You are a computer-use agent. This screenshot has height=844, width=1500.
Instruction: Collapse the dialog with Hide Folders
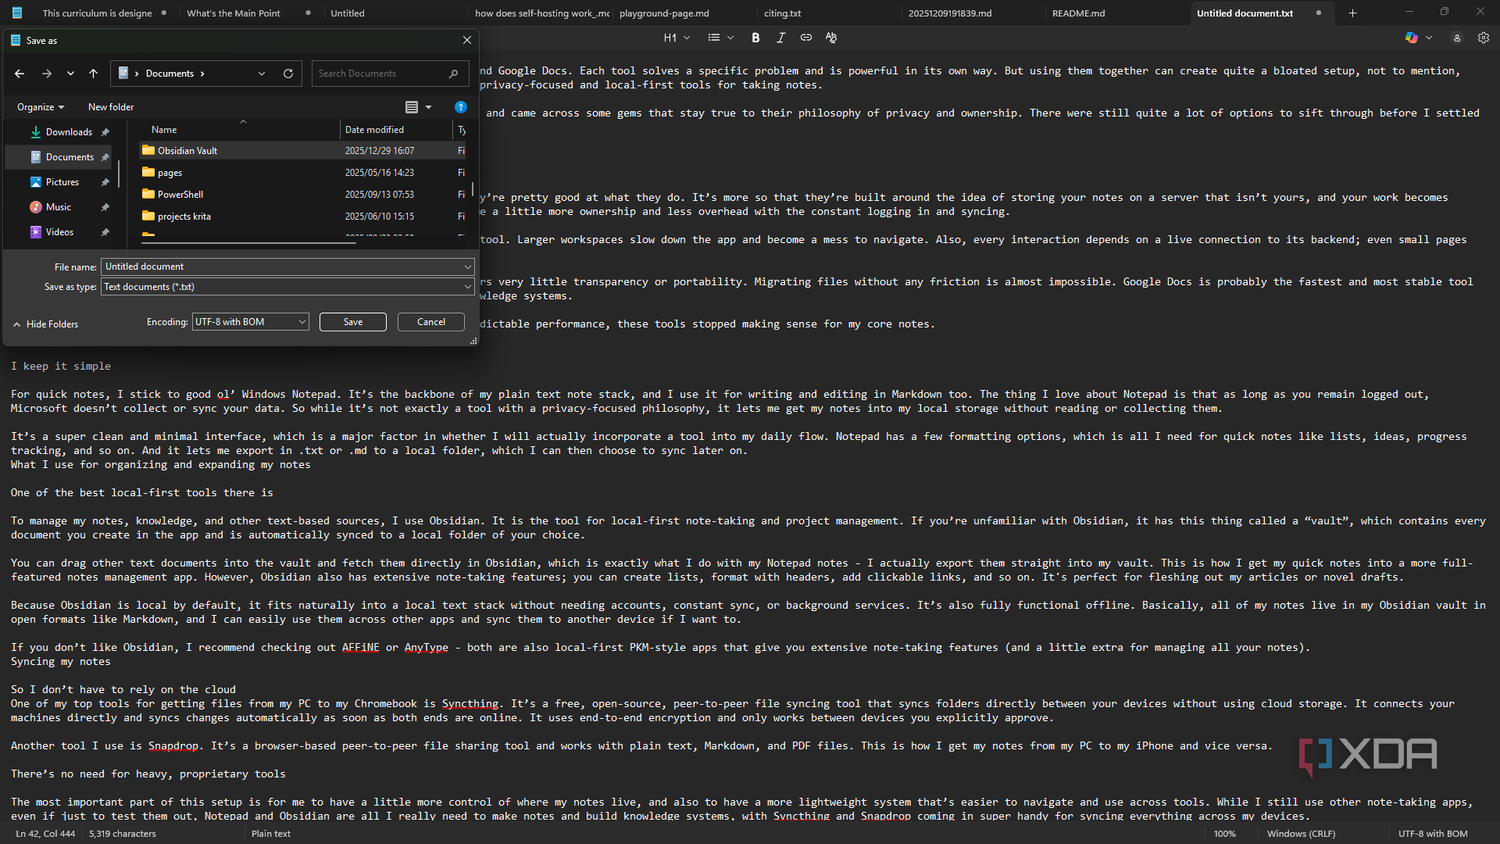pyautogui.click(x=46, y=324)
